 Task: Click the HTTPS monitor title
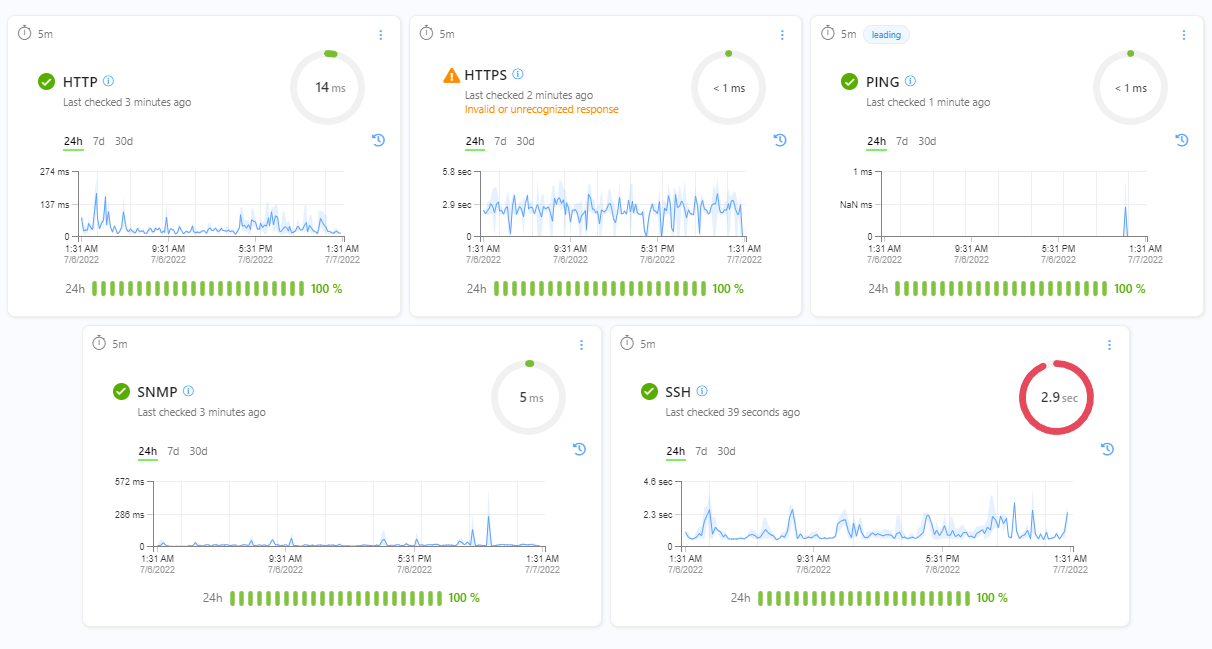(486, 75)
